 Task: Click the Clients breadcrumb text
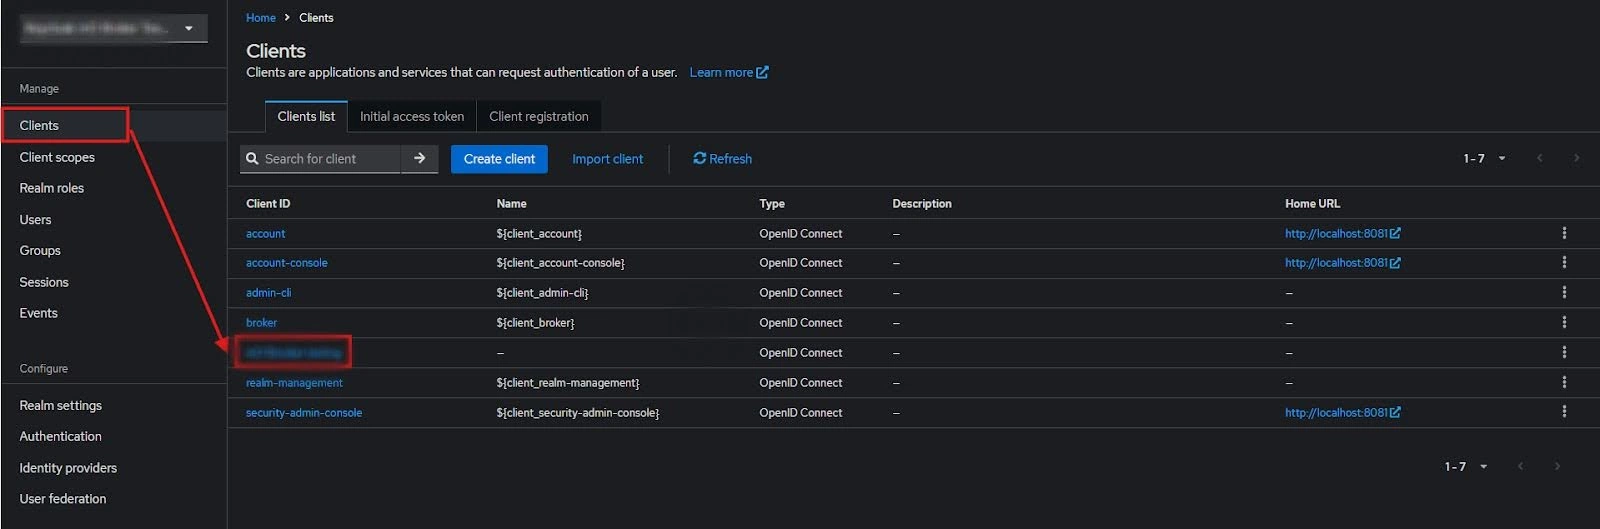pyautogui.click(x=316, y=17)
